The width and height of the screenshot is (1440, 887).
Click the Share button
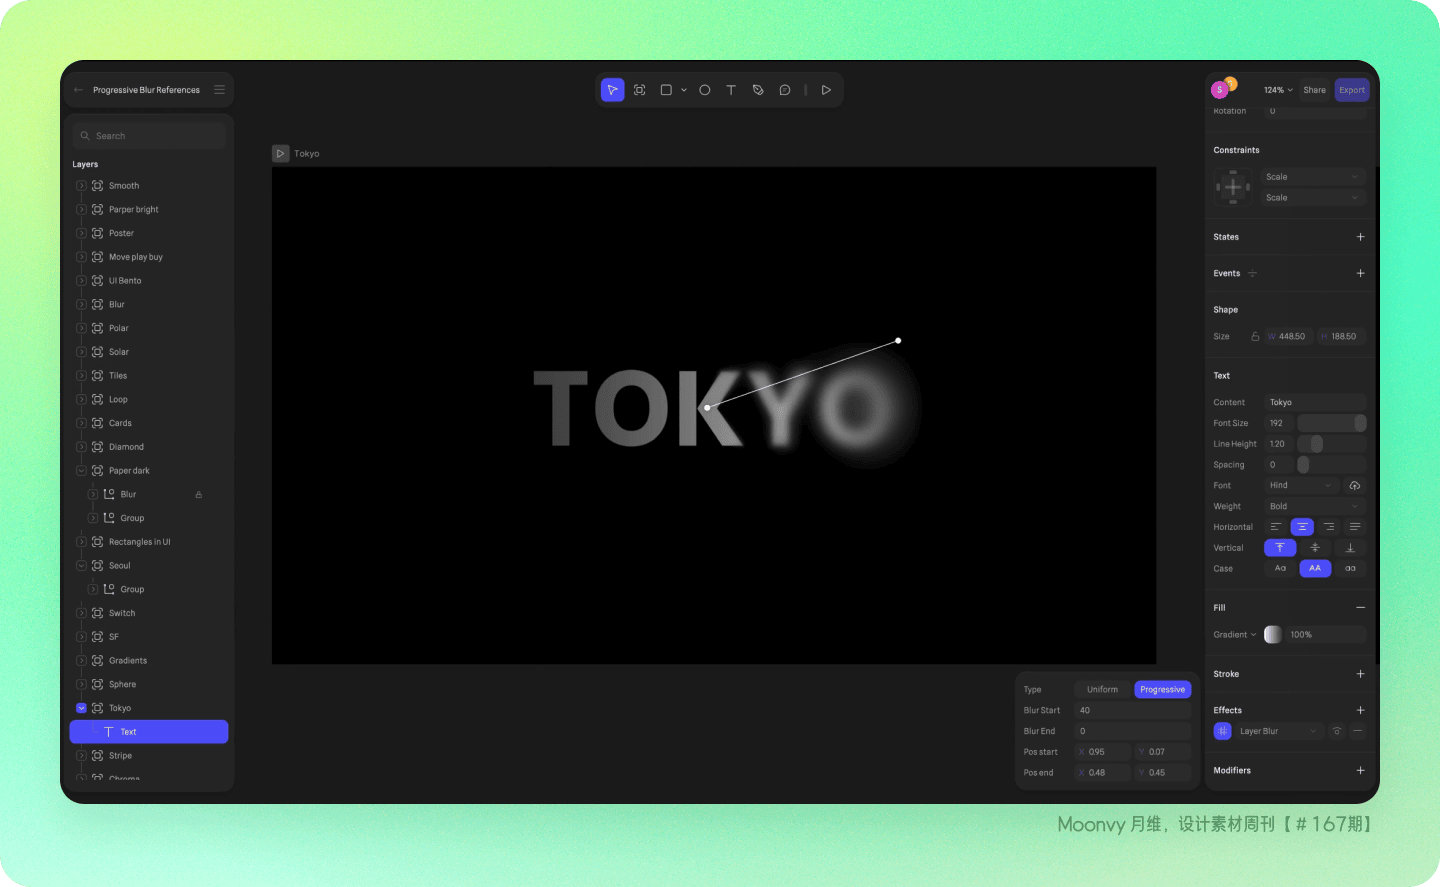pos(1314,90)
